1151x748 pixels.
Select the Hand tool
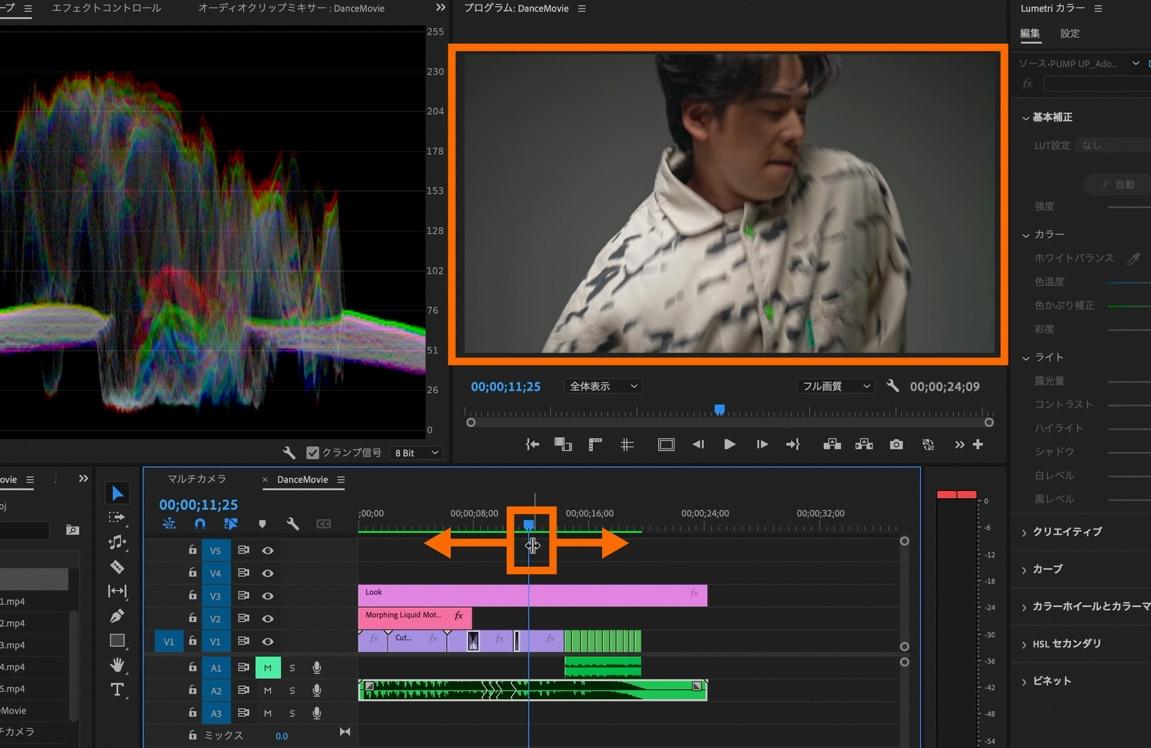pos(117,665)
